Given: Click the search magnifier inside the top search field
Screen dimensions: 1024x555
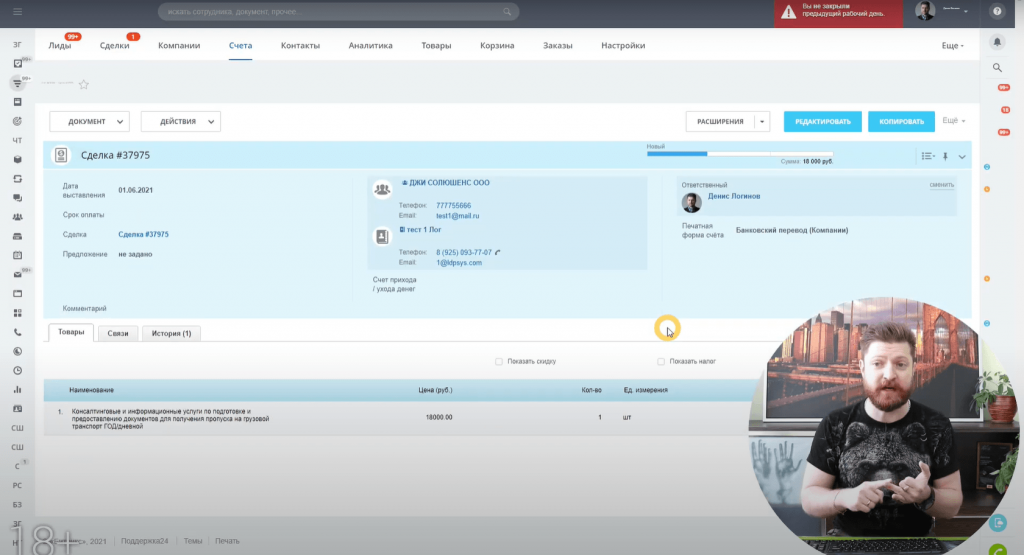Looking at the screenshot, I should [x=507, y=12].
